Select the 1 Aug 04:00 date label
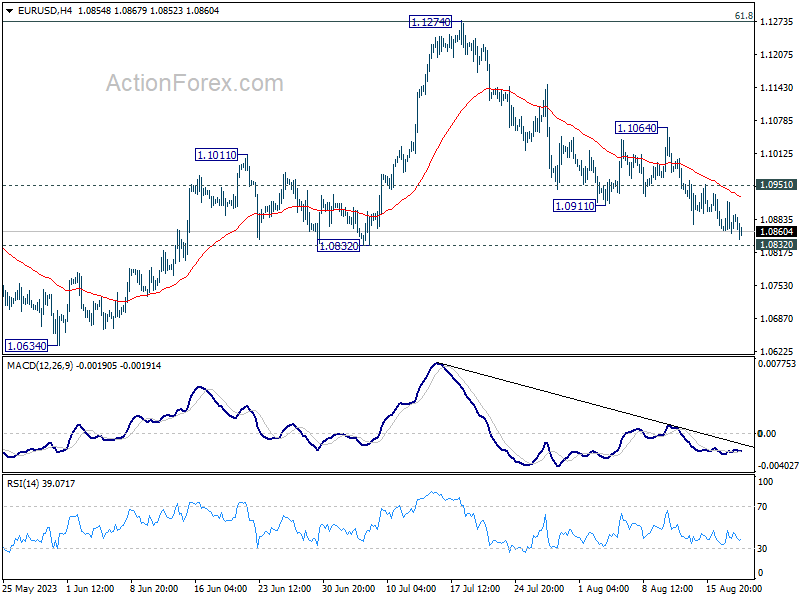Viewport: 800px width, 600px height. [604, 589]
